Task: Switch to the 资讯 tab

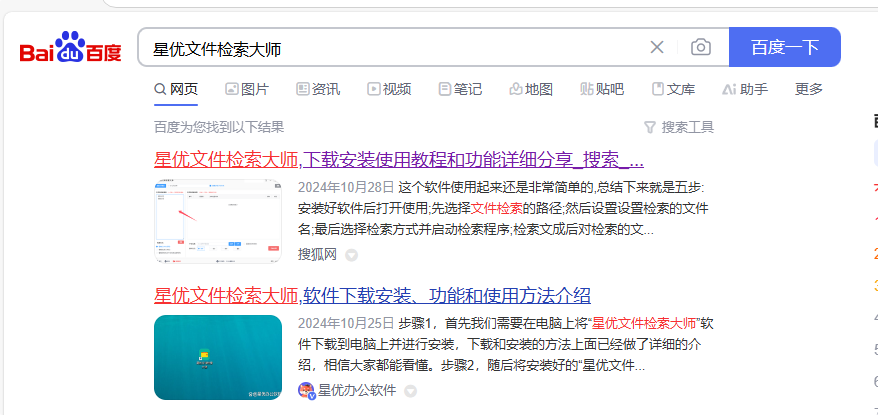Action: click(x=318, y=89)
